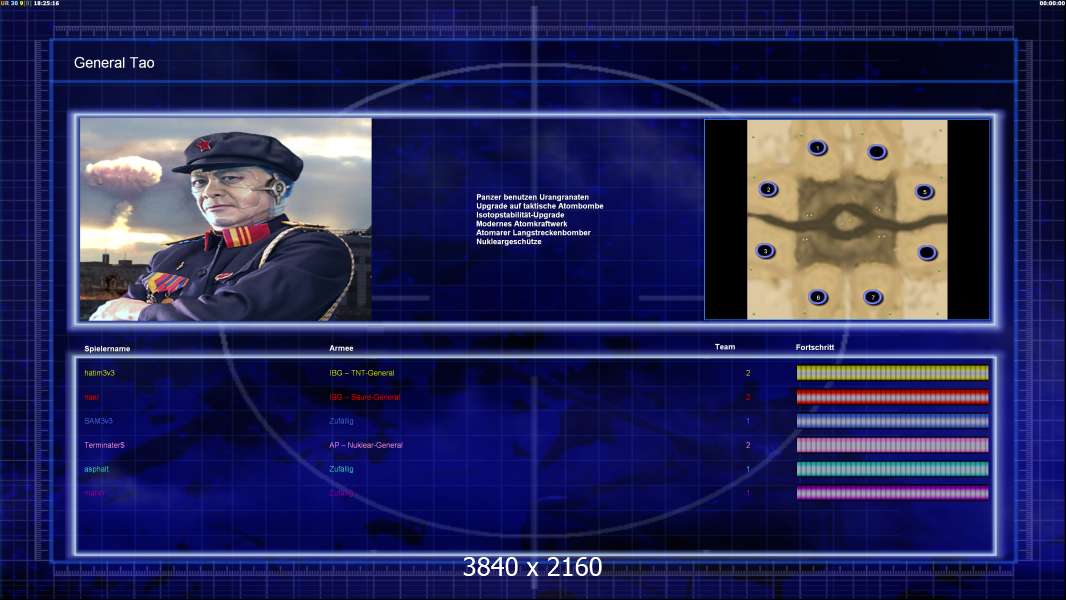Viewport: 1066px width, 600px height.
Task: Select start position 7 on the map
Action: coord(873,296)
